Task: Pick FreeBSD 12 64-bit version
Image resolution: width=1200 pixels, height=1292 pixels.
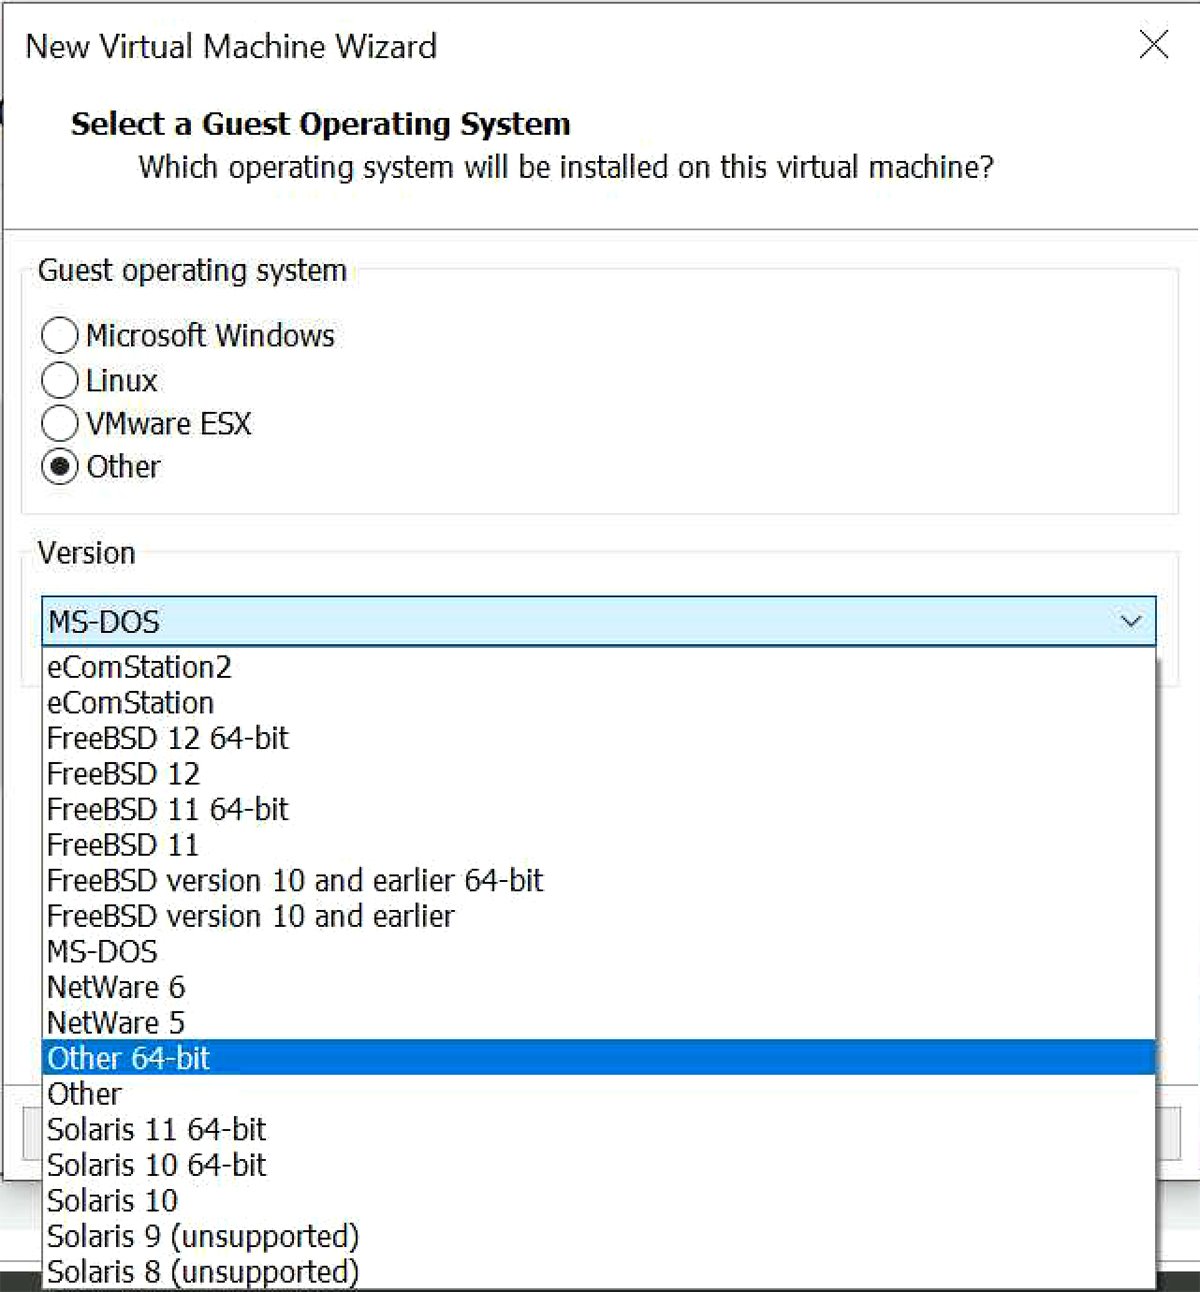Action: [168, 738]
